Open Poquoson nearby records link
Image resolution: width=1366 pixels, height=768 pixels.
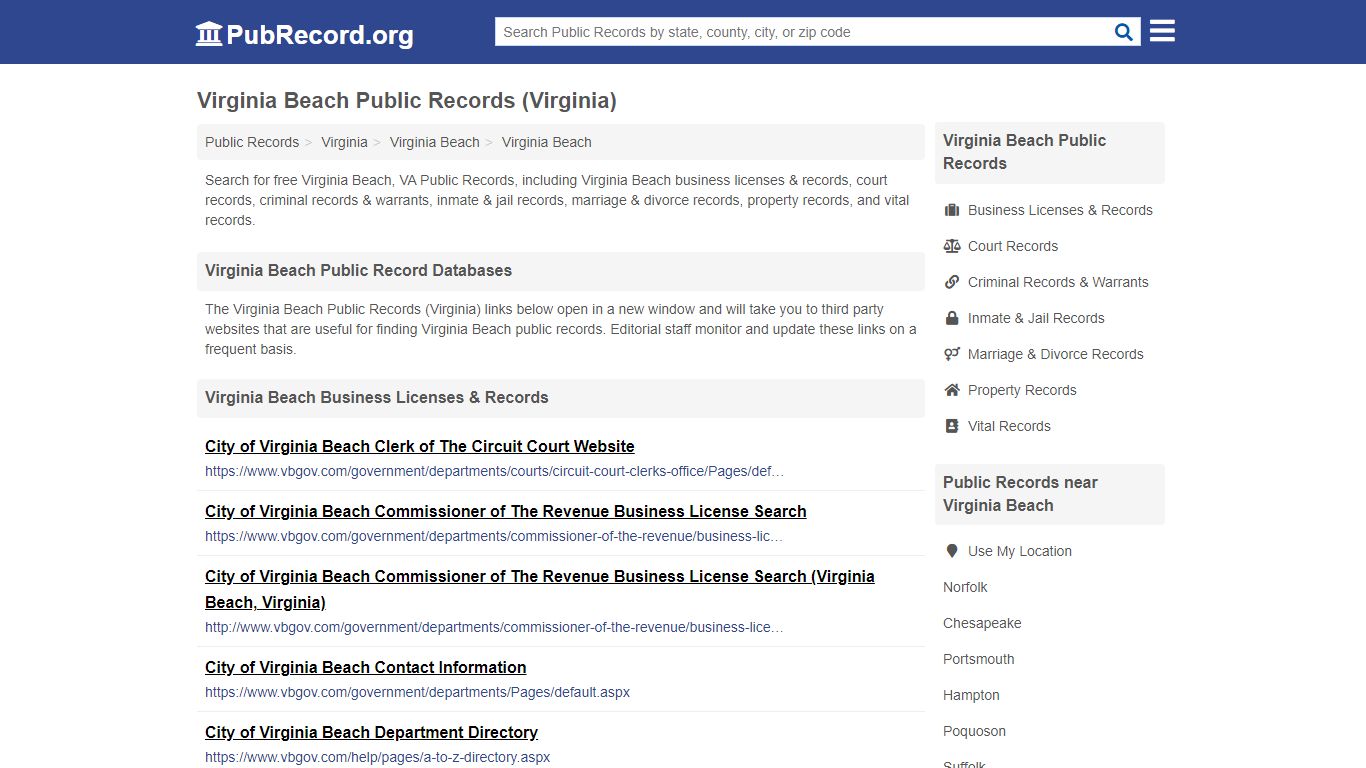tap(974, 731)
